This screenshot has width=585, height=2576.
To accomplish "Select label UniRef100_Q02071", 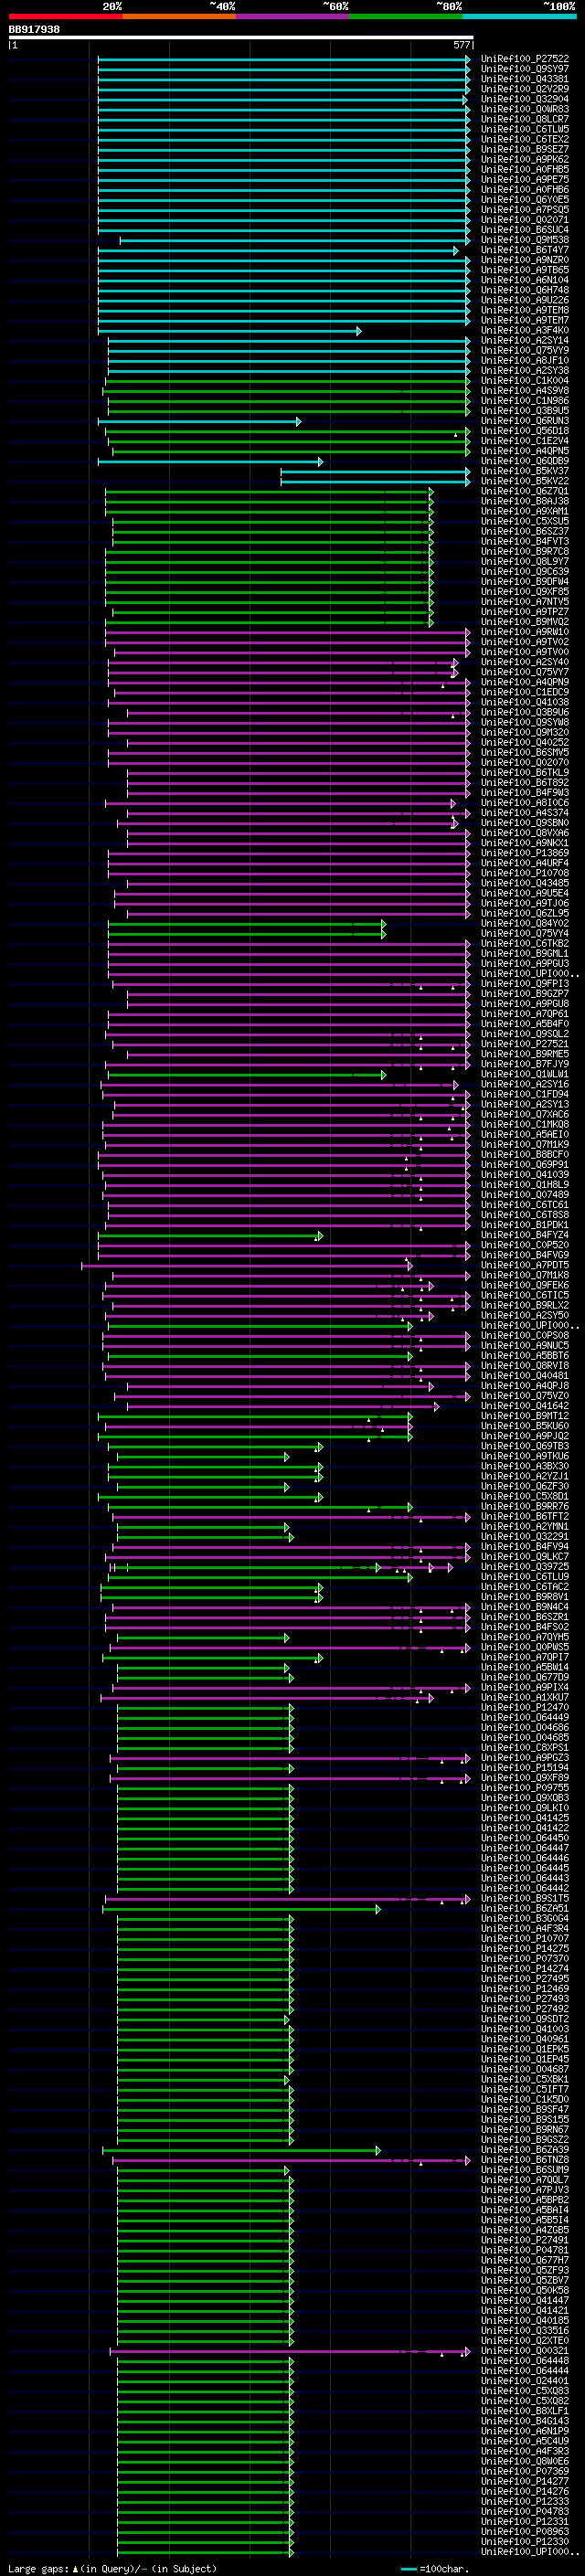I will pos(525,220).
